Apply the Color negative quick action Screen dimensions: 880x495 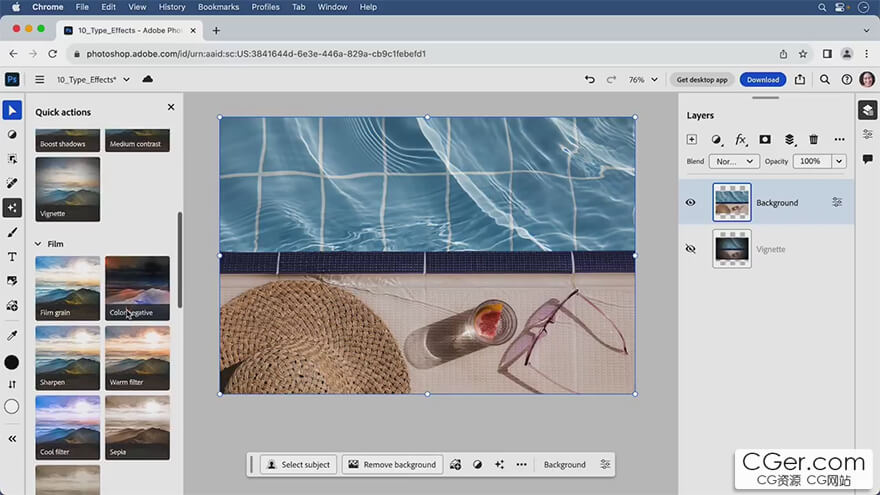(x=138, y=288)
